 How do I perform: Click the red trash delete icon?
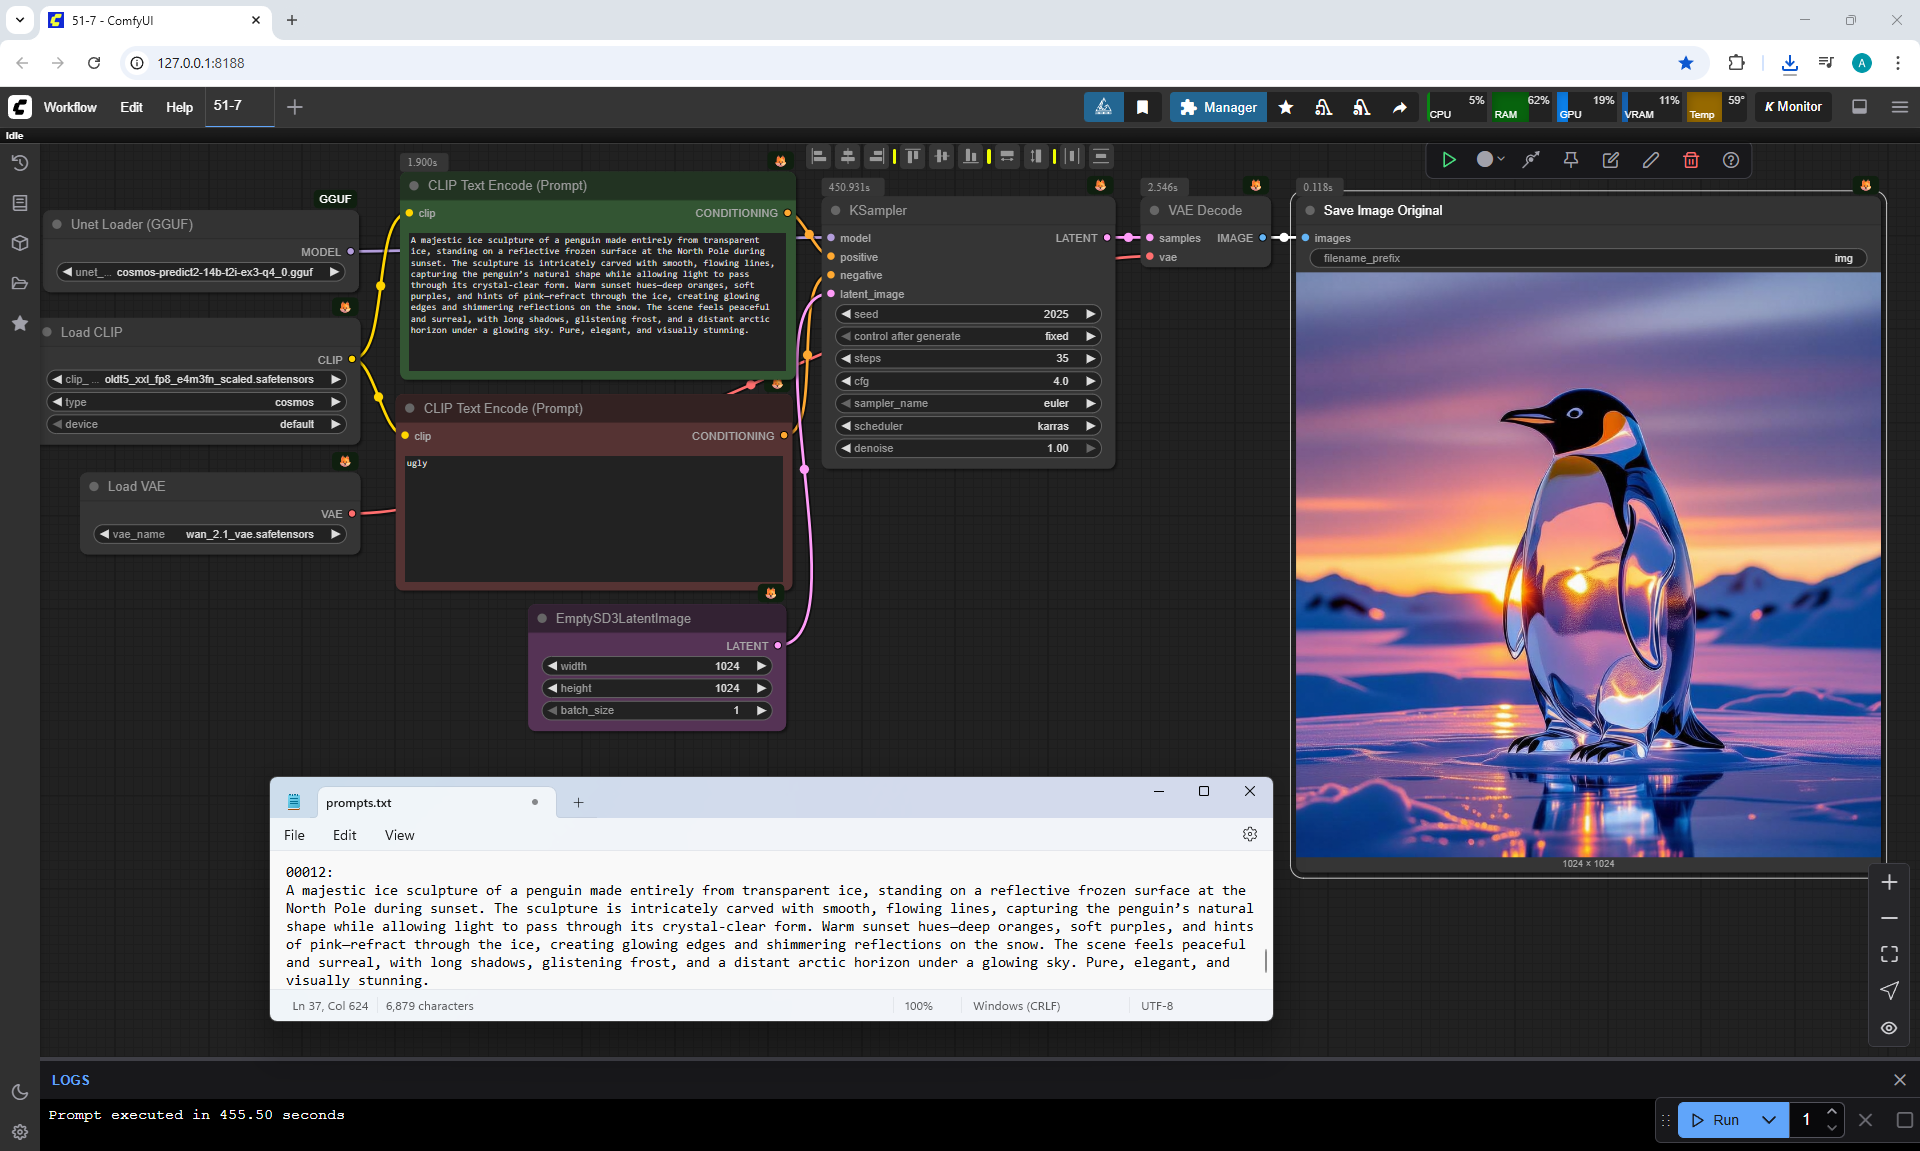pyautogui.click(x=1691, y=160)
